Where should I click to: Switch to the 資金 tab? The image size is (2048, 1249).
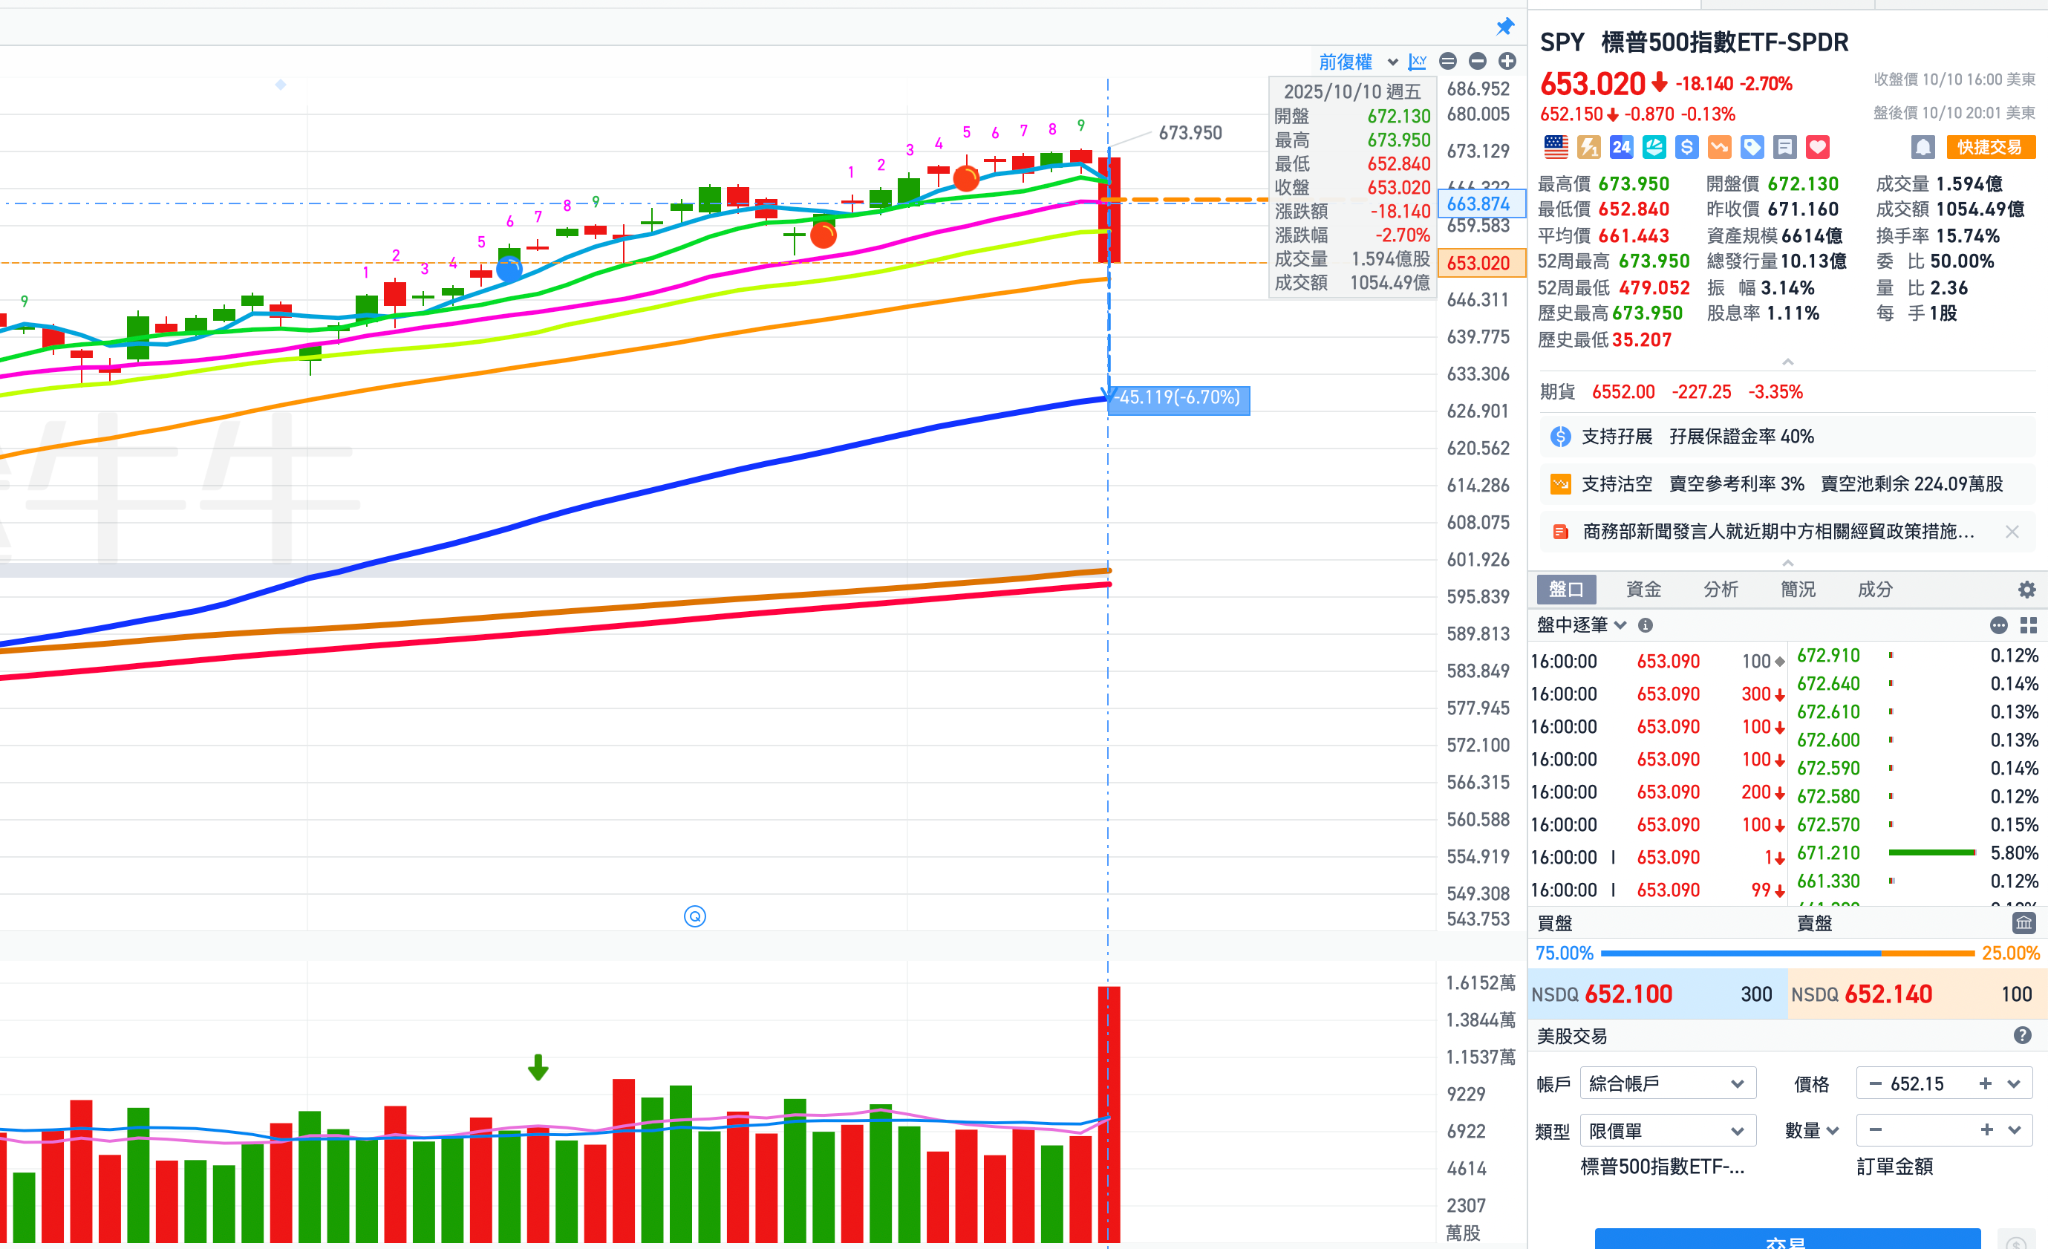point(1643,590)
